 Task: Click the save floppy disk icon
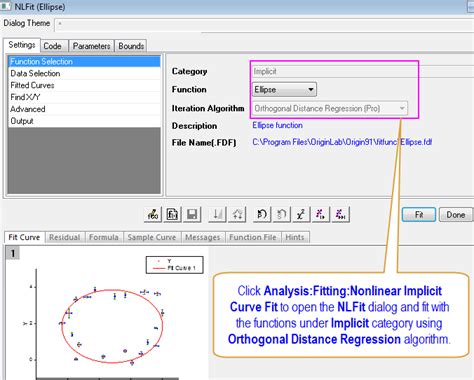pyautogui.click(x=192, y=214)
